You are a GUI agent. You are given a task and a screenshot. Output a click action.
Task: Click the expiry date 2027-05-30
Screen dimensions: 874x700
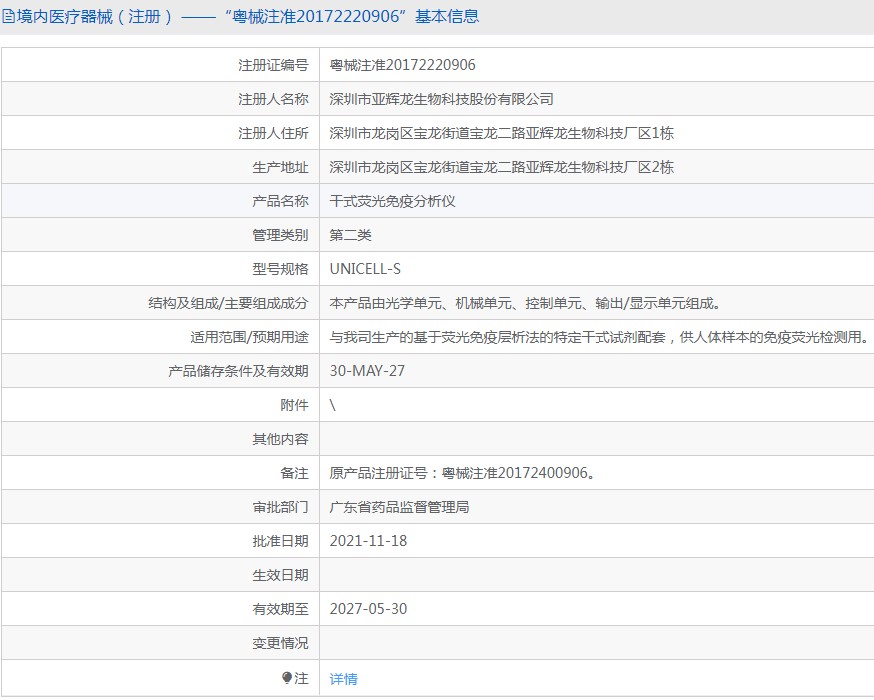tap(368, 609)
